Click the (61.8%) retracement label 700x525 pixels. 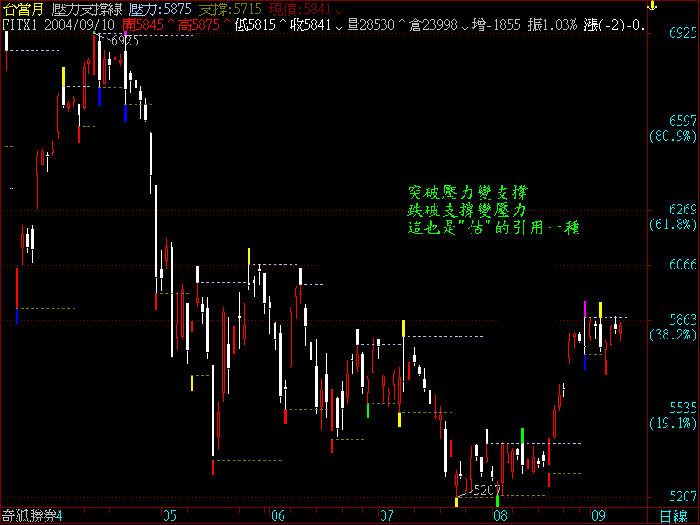click(x=673, y=224)
